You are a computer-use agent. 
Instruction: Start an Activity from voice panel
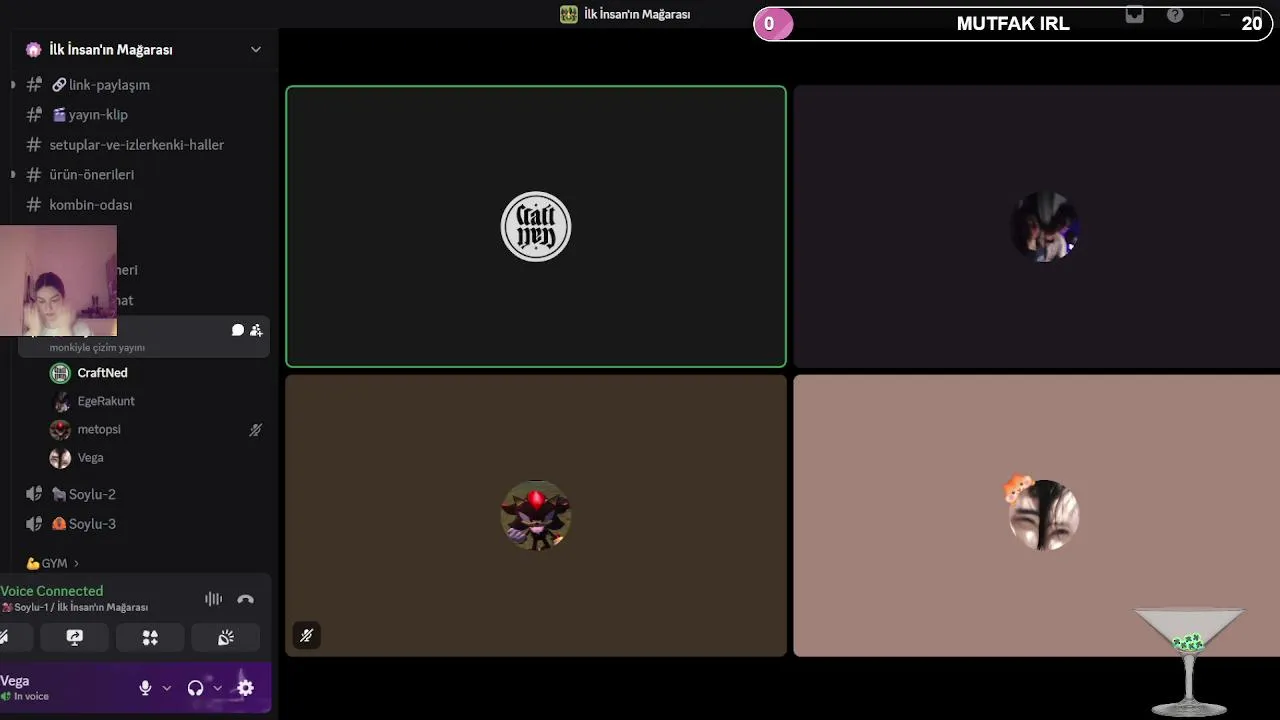[x=150, y=637]
